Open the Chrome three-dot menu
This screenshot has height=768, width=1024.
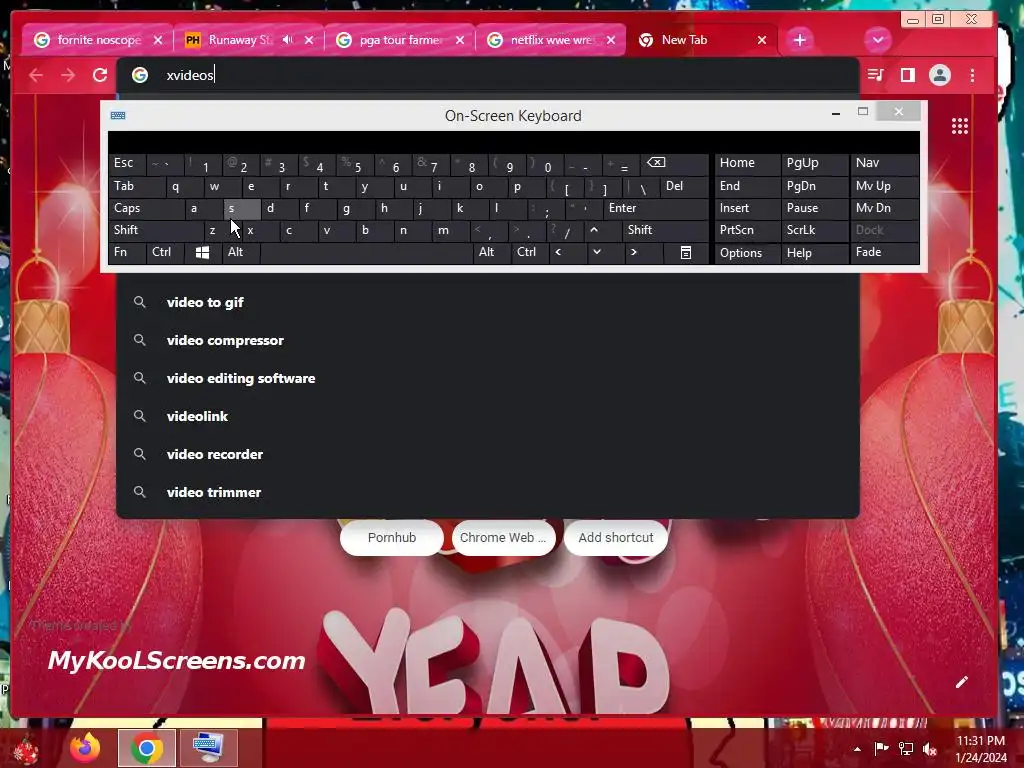[972, 75]
